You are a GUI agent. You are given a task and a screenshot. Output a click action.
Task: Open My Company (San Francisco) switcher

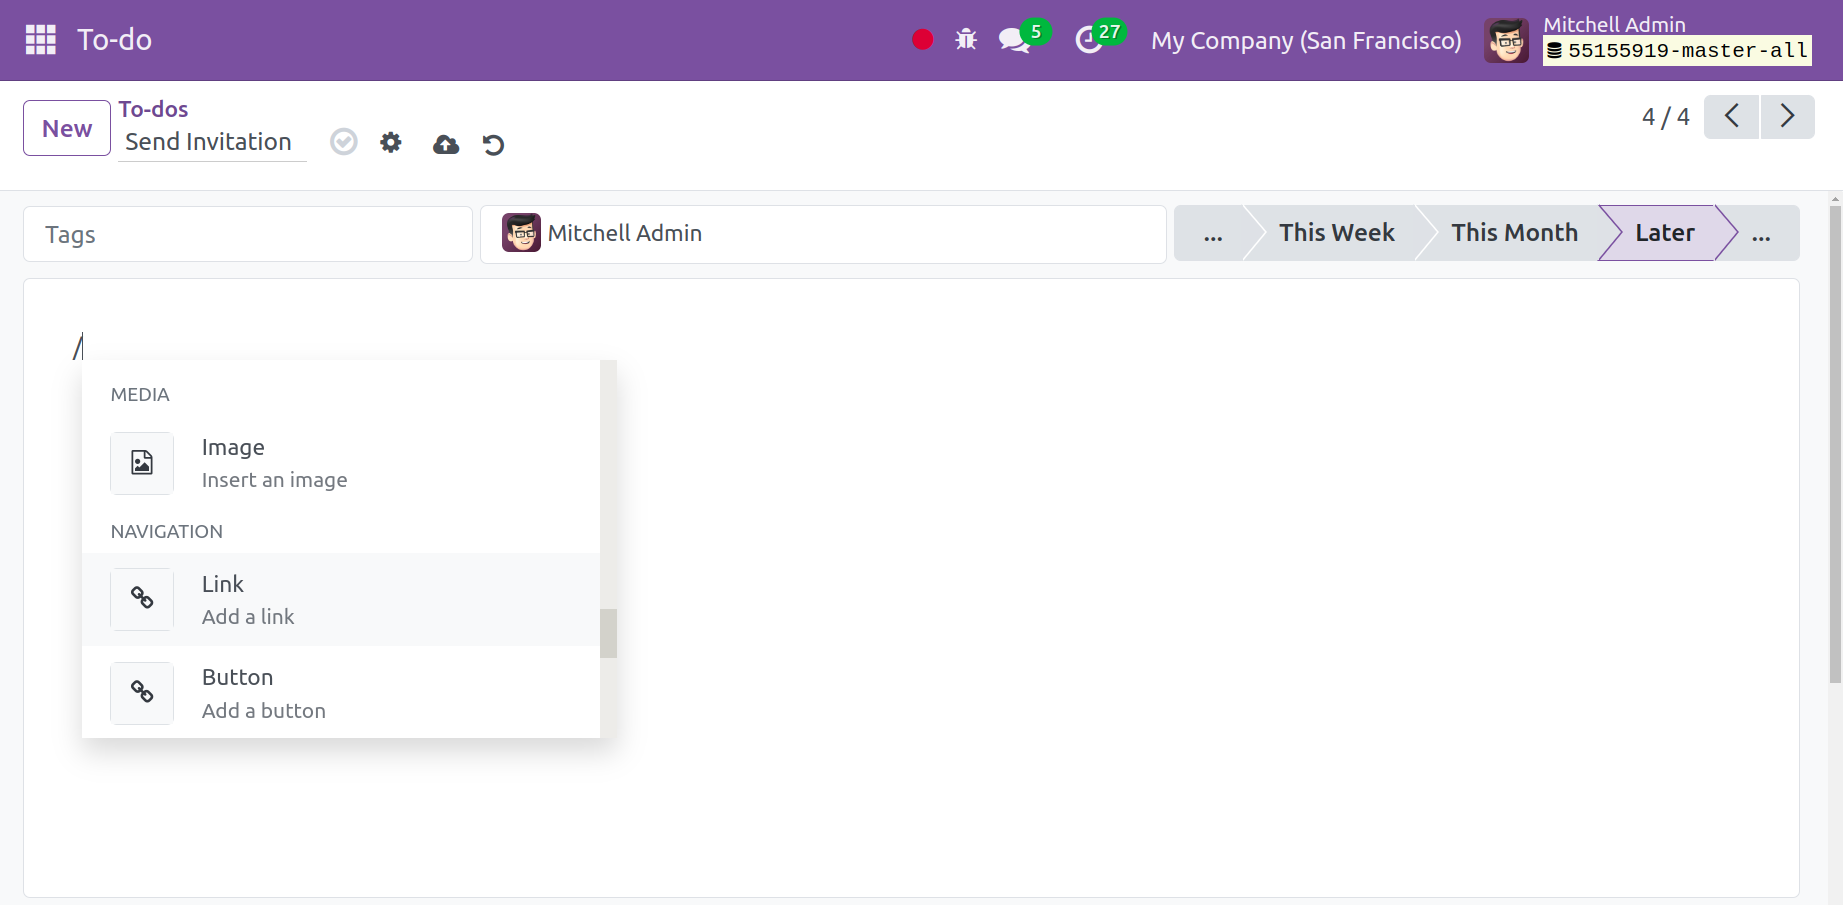pyautogui.click(x=1306, y=41)
